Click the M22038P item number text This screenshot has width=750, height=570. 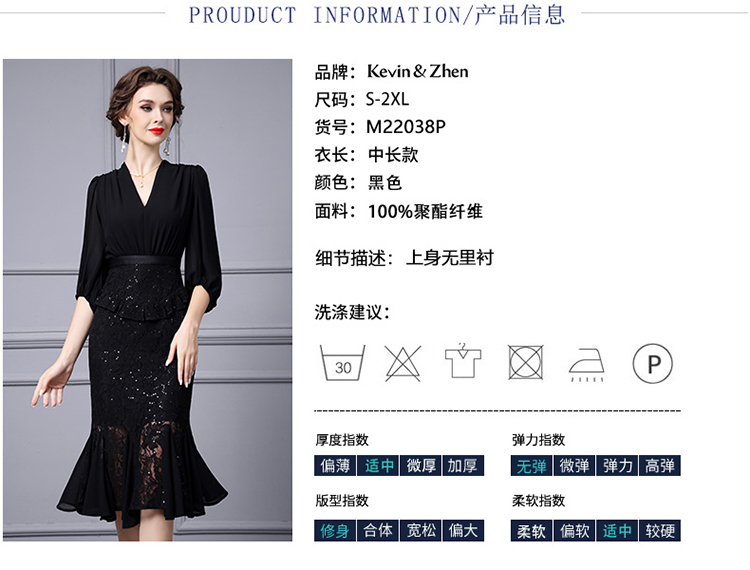(x=406, y=127)
